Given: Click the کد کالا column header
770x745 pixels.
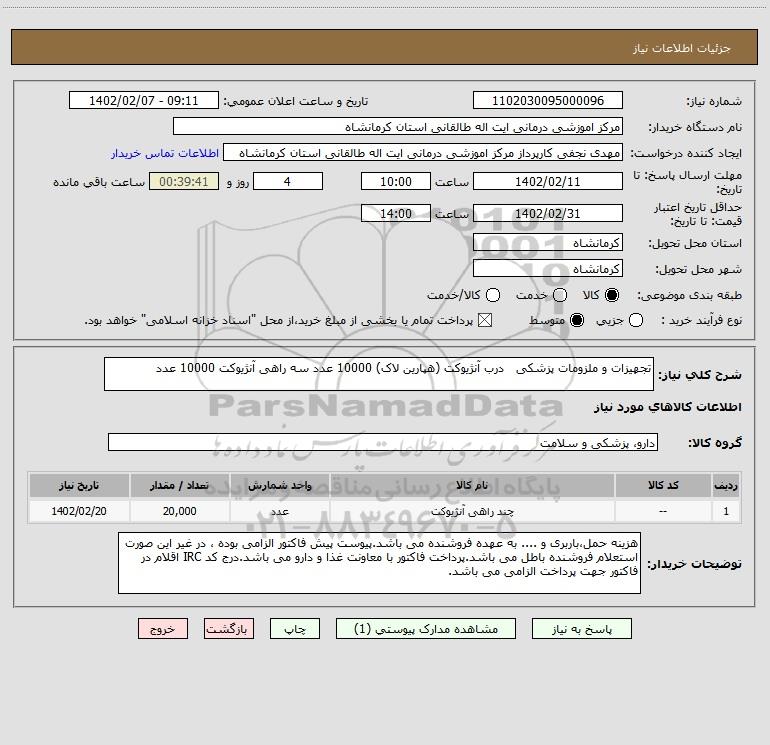Looking at the screenshot, I should [663, 485].
